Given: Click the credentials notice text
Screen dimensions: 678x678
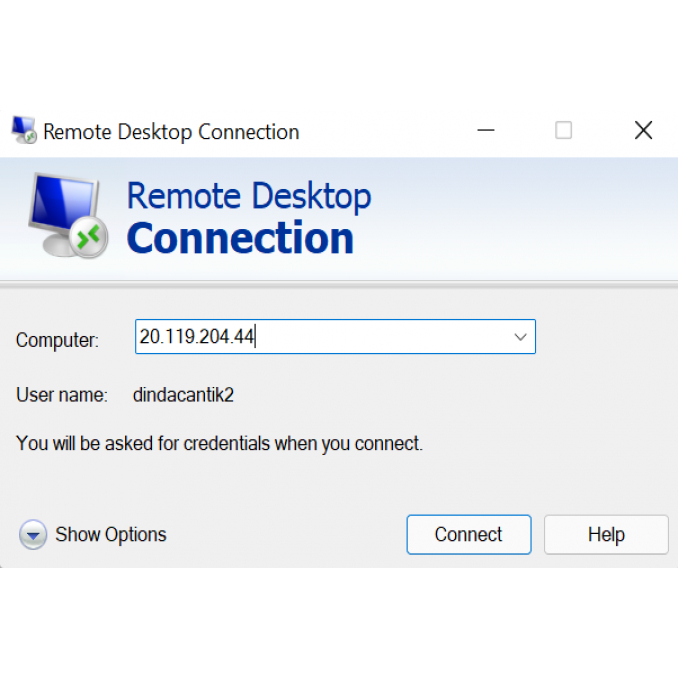Looking at the screenshot, I should coord(219,444).
